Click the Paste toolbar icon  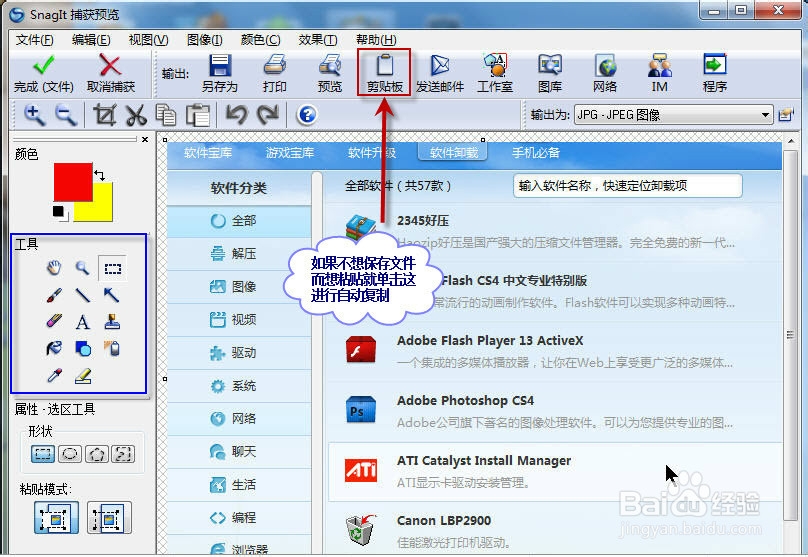coord(198,115)
